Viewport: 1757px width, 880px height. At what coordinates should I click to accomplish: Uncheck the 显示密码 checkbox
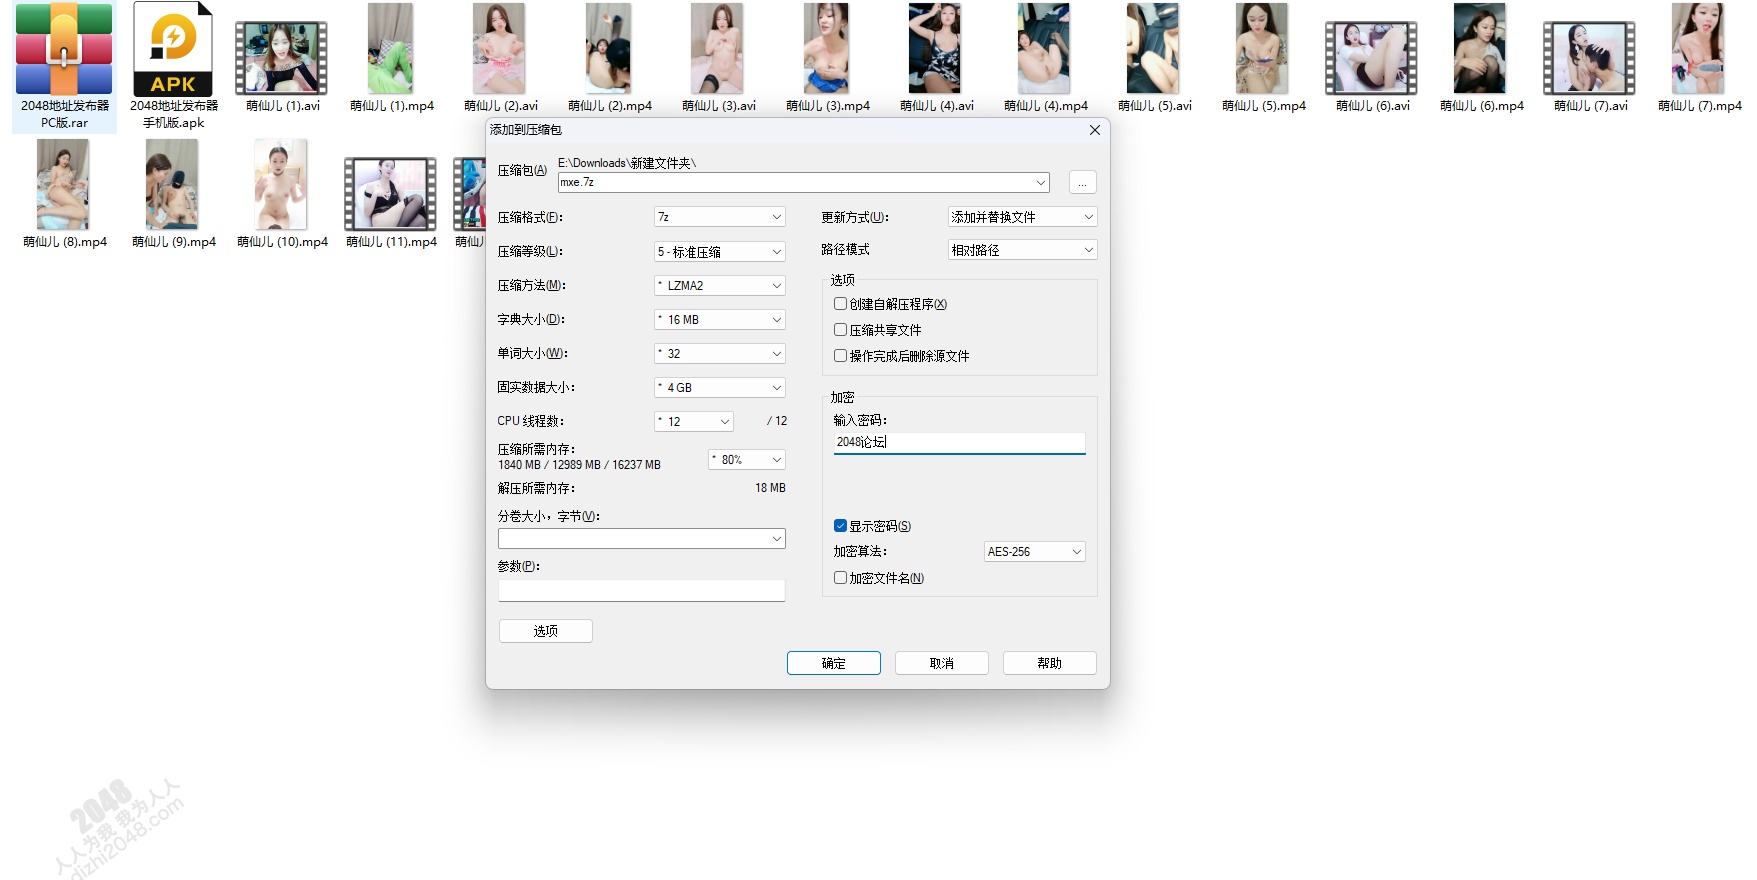(x=841, y=526)
